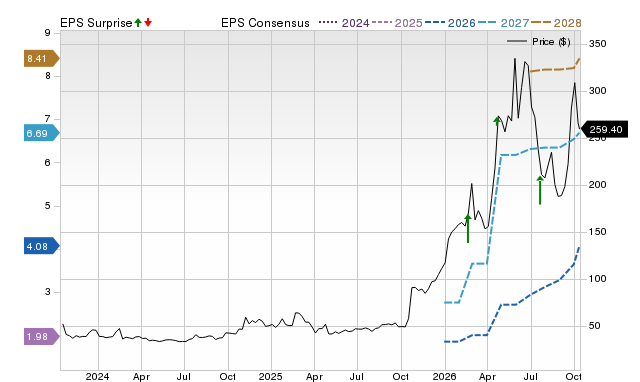
Task: Click the red EPS Surprise down arrow in legend
Action: pos(148,23)
